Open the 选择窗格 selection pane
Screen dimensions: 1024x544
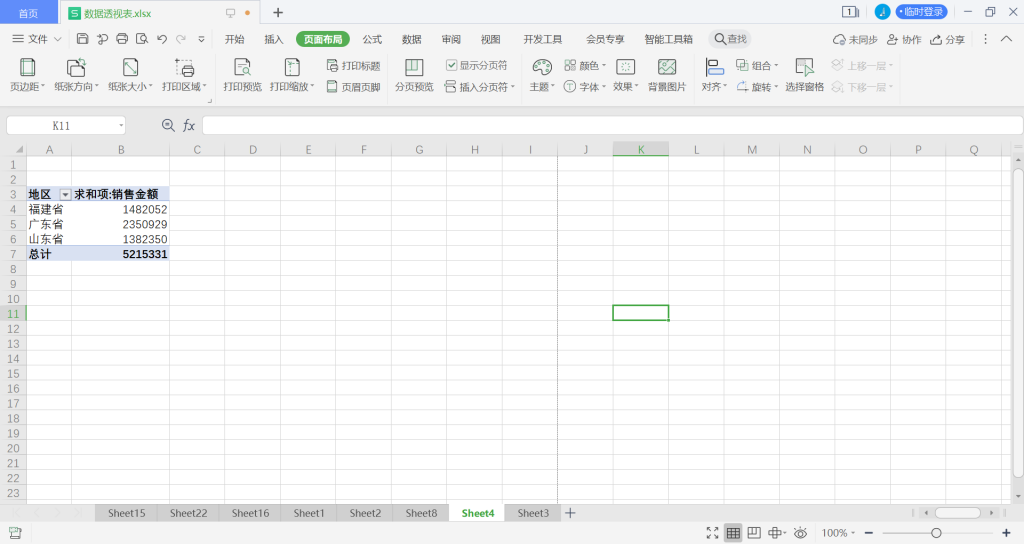[x=804, y=75]
